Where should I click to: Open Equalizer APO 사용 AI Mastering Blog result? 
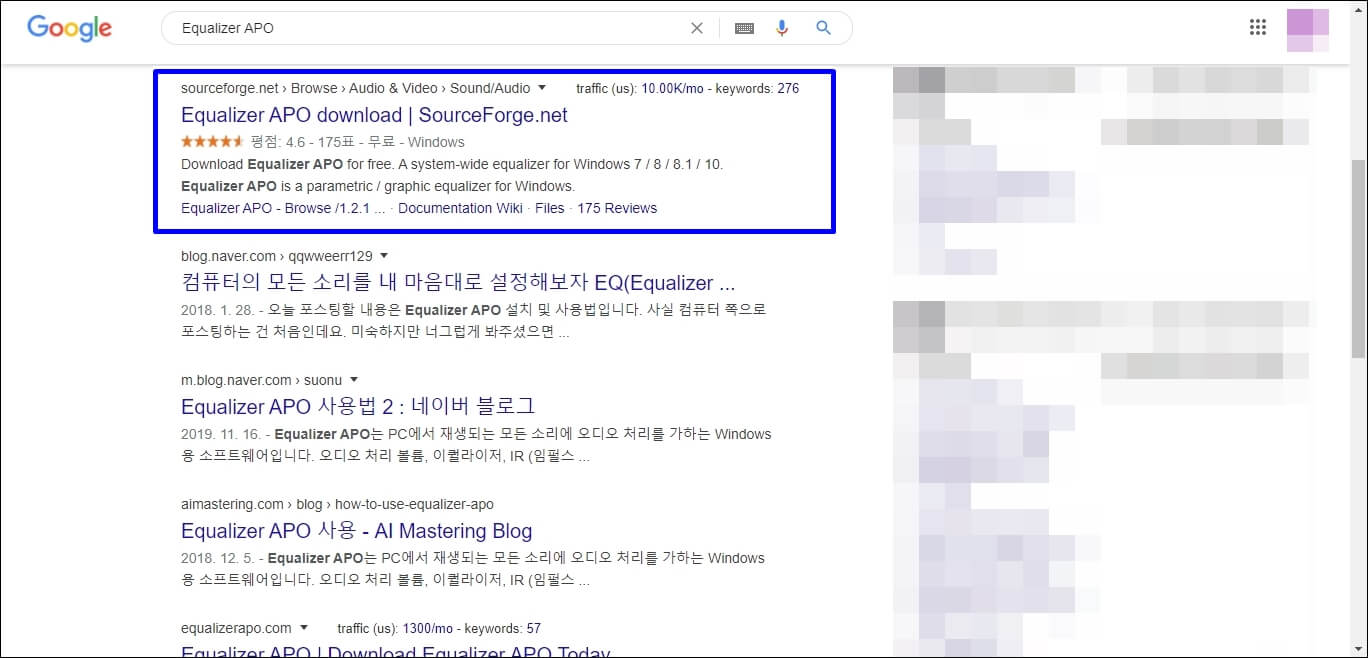pyautogui.click(x=356, y=531)
